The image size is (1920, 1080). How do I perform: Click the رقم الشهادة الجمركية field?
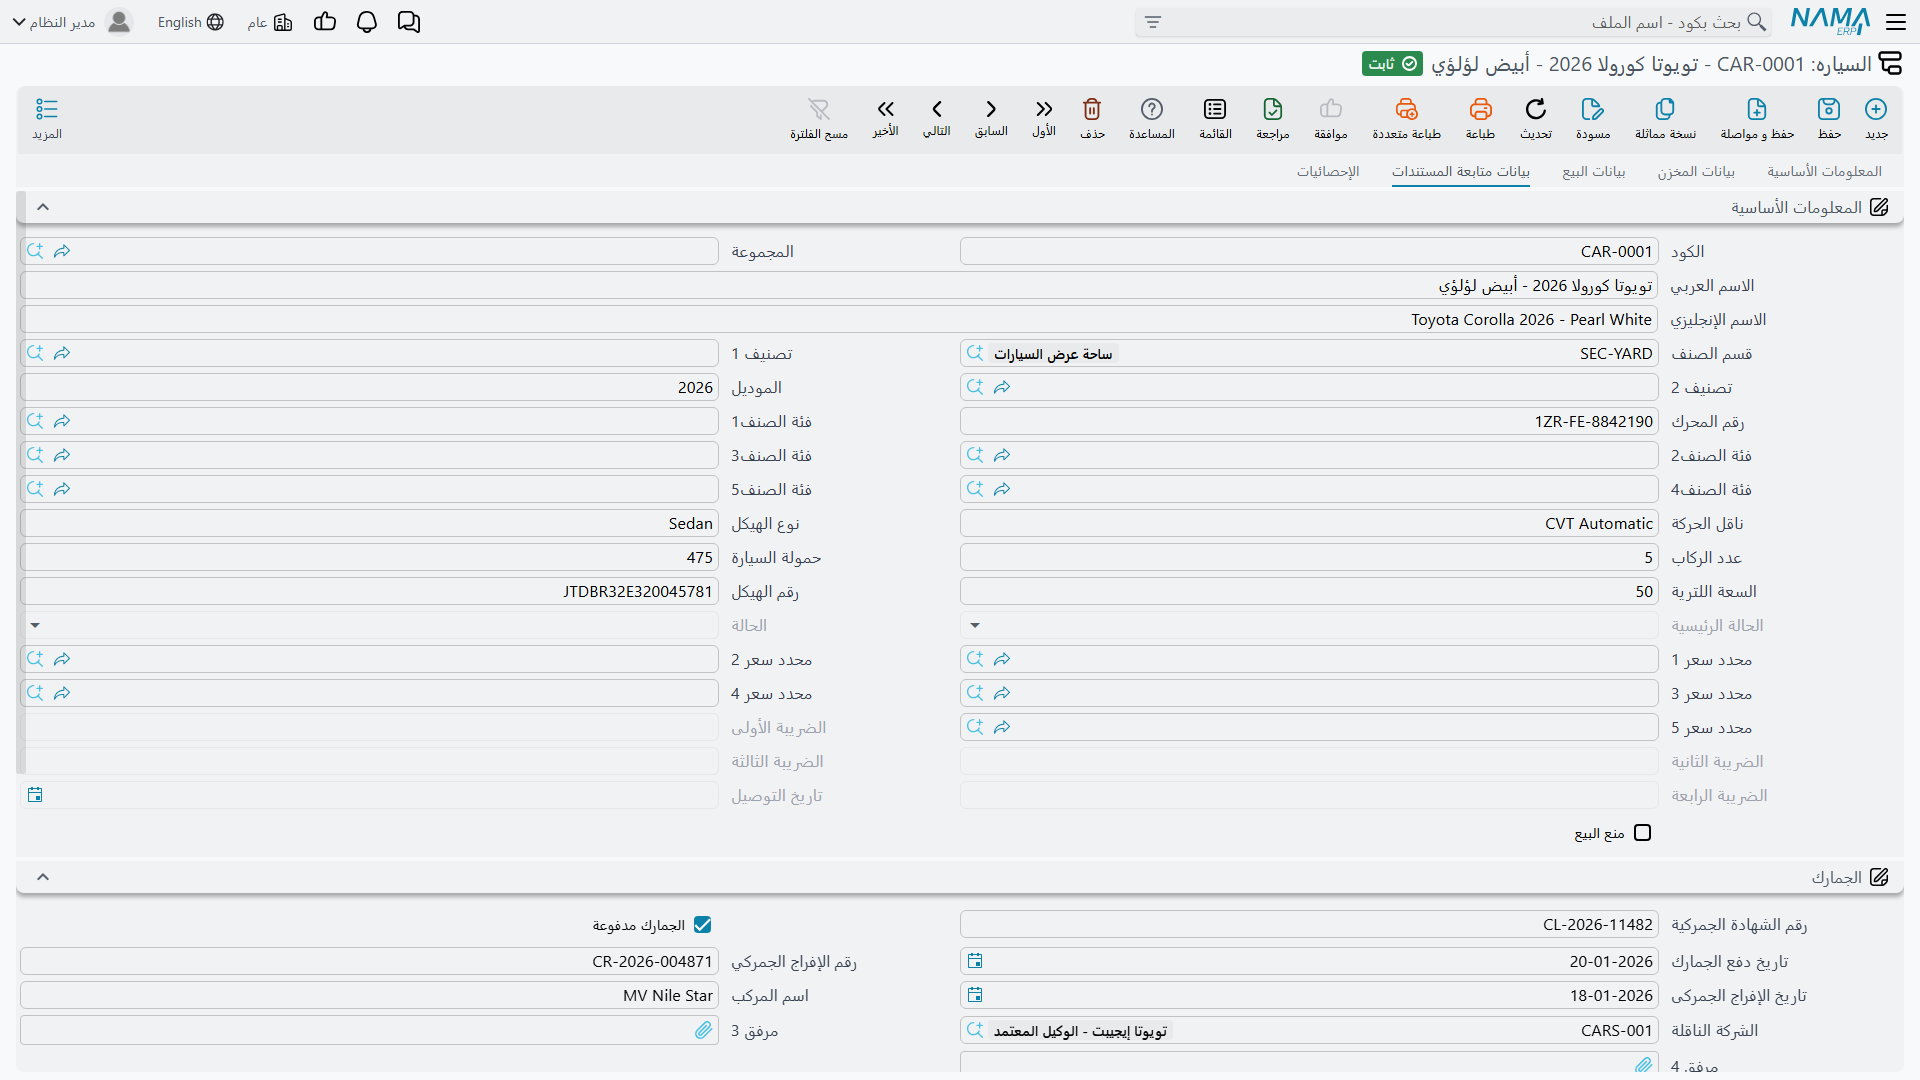[1309, 925]
